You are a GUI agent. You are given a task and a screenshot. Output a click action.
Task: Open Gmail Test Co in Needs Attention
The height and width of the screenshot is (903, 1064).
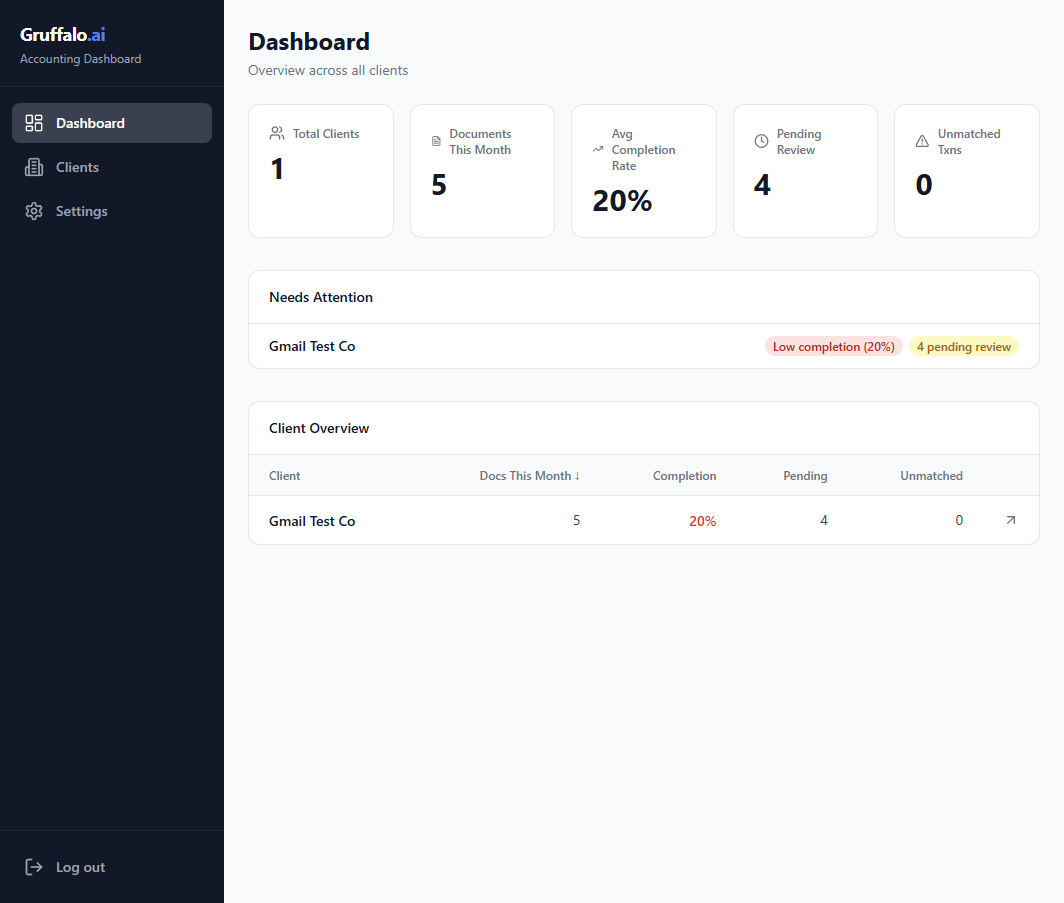tap(312, 346)
